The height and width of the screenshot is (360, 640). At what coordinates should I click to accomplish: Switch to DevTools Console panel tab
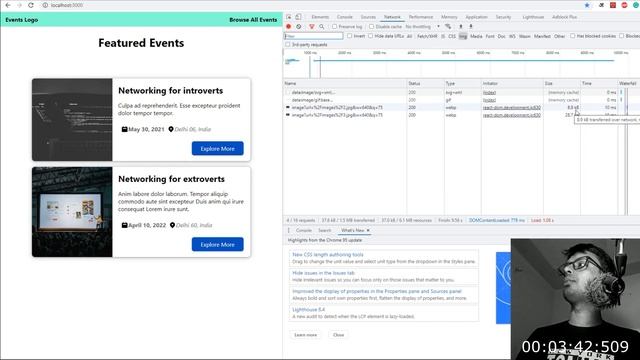[344, 17]
